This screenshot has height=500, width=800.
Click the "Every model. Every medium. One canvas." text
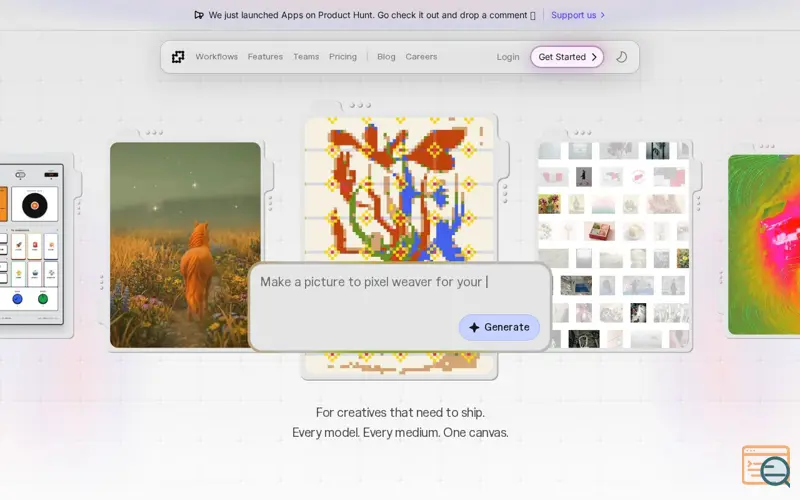[x=400, y=433]
